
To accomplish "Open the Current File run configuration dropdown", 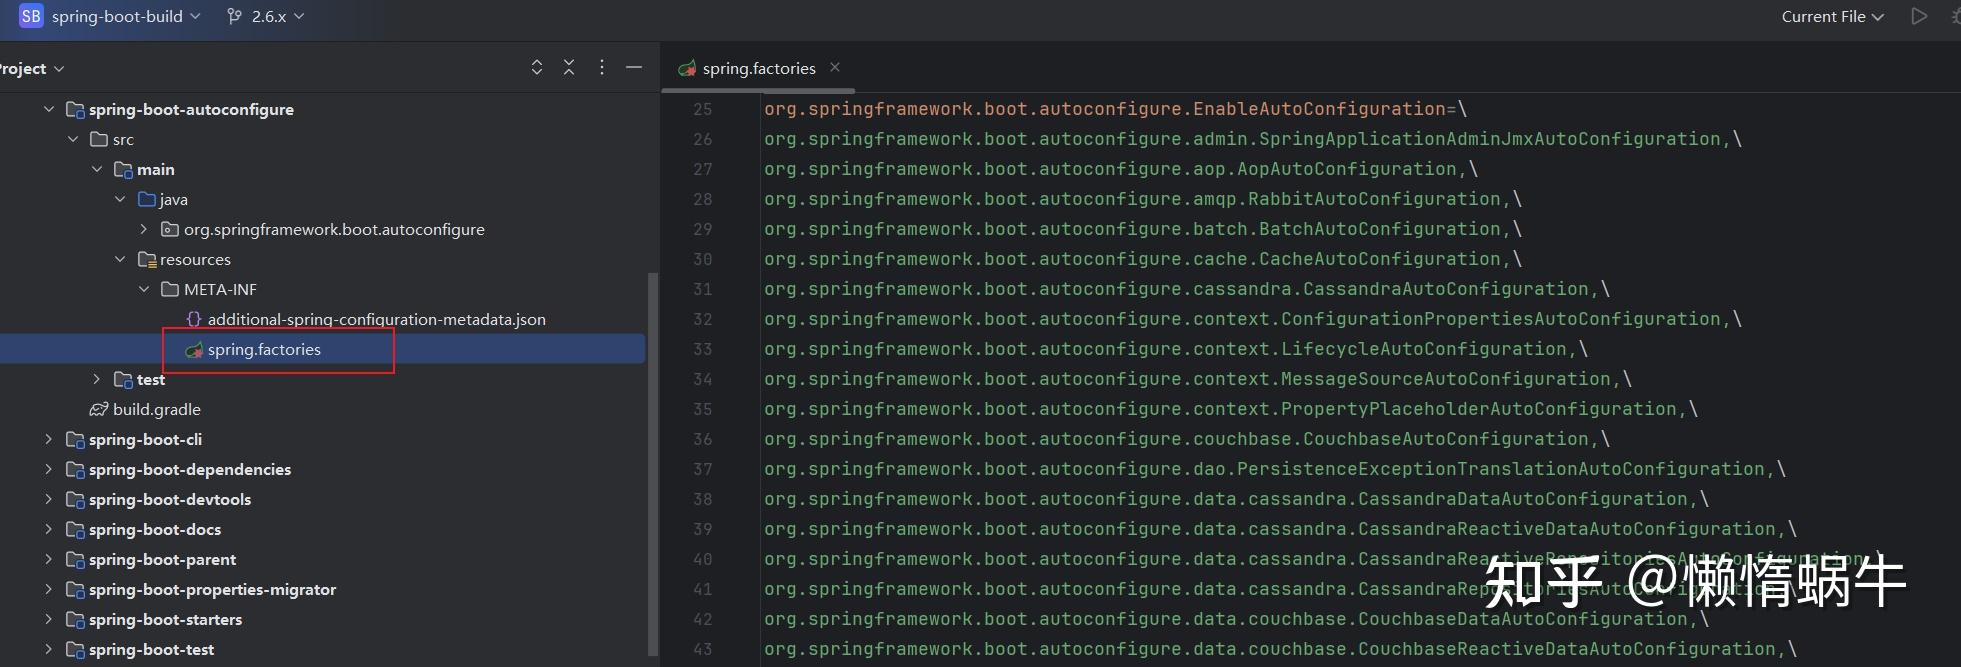I will (1832, 16).
